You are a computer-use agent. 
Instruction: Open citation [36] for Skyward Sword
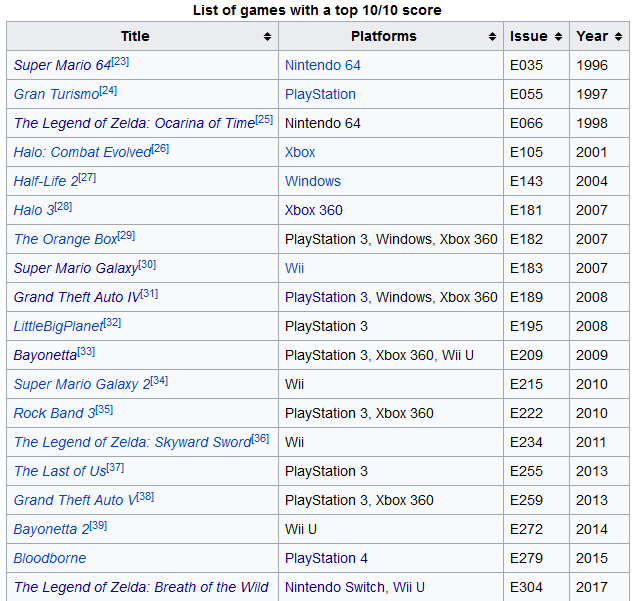pos(260,439)
